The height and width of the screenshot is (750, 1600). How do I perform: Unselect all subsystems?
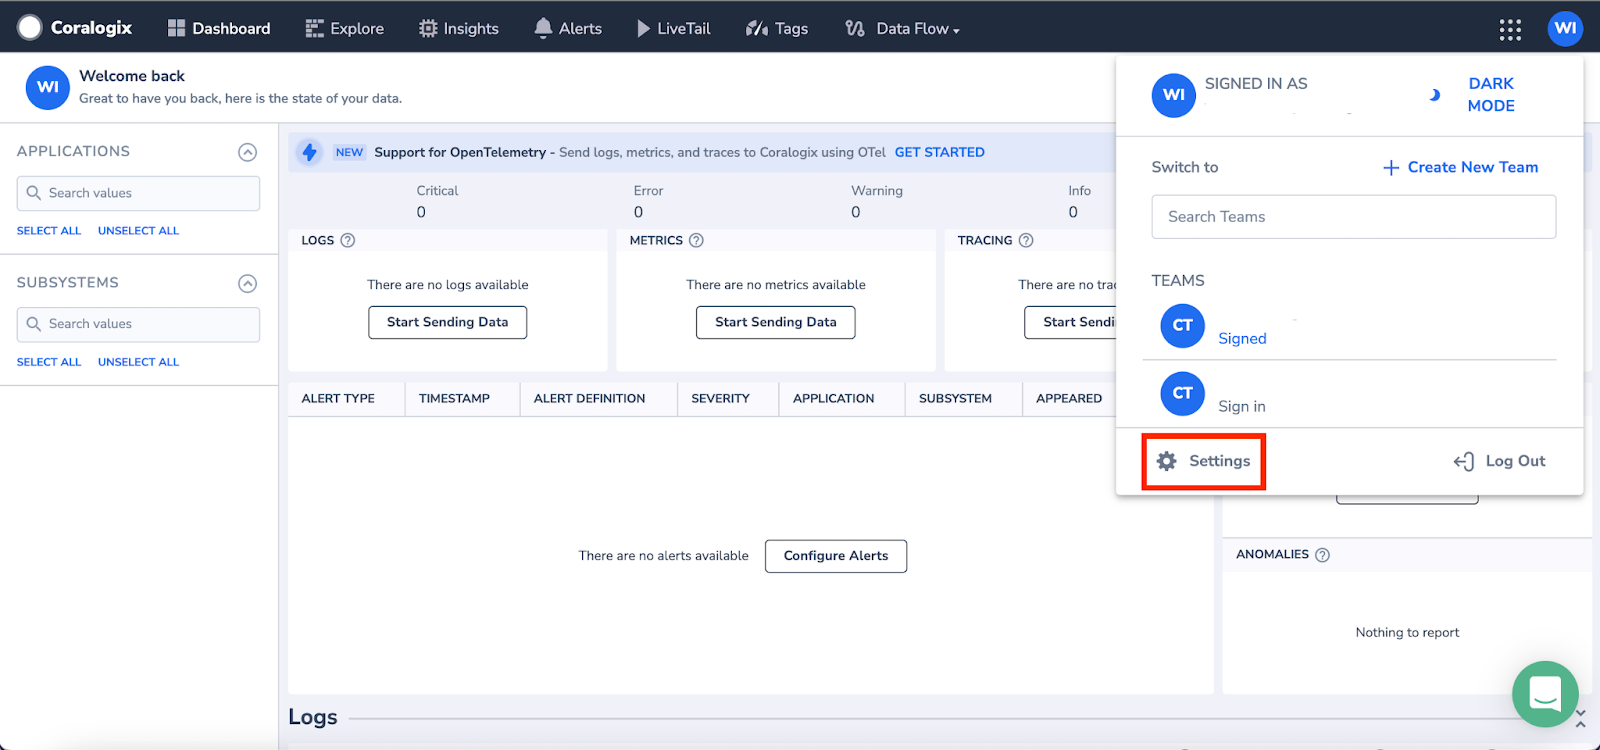(x=139, y=362)
